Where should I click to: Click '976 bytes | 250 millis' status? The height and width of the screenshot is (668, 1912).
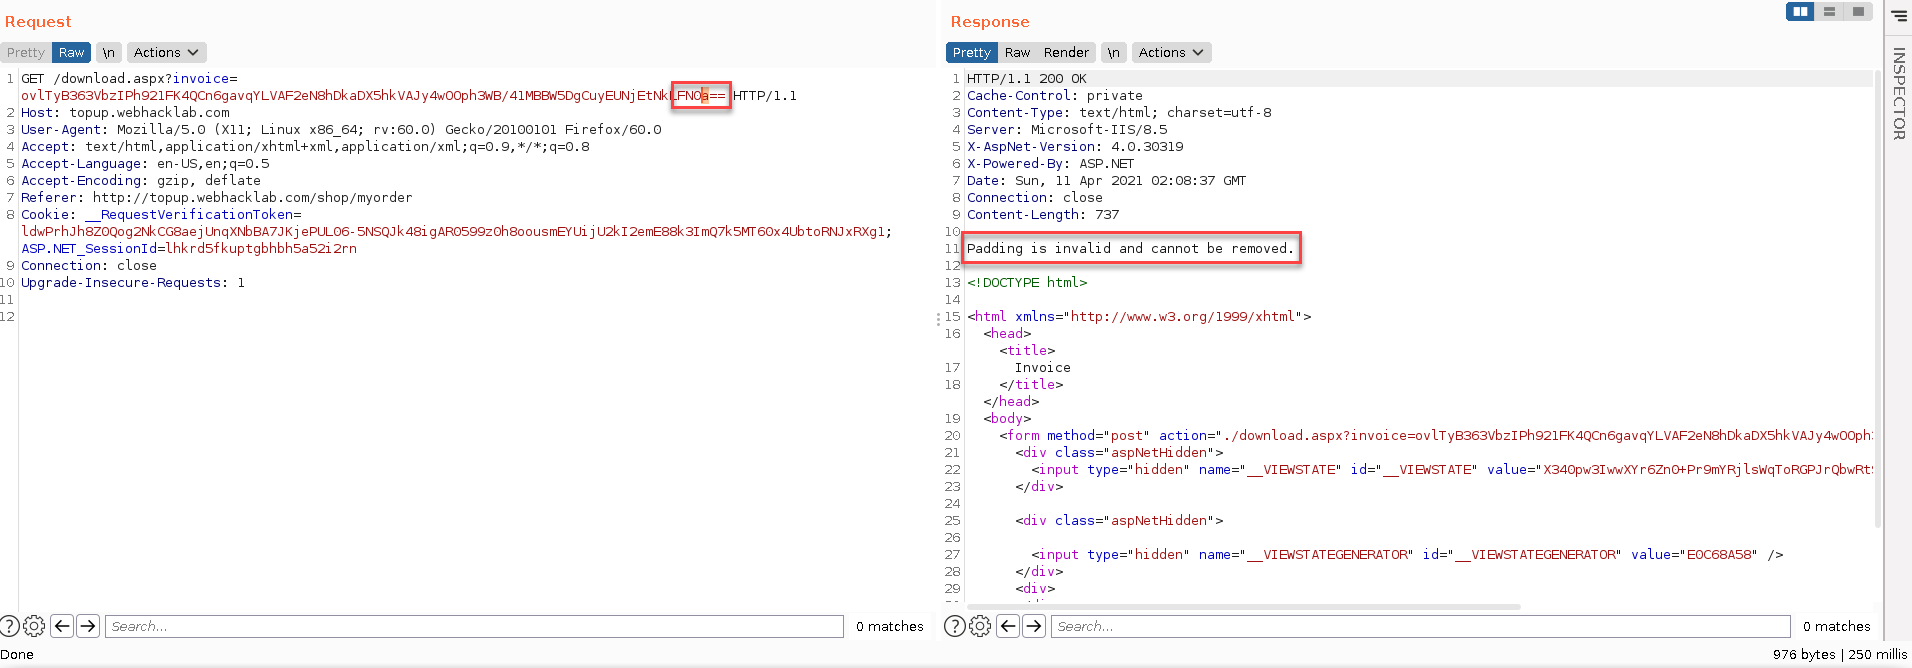(x=1840, y=654)
